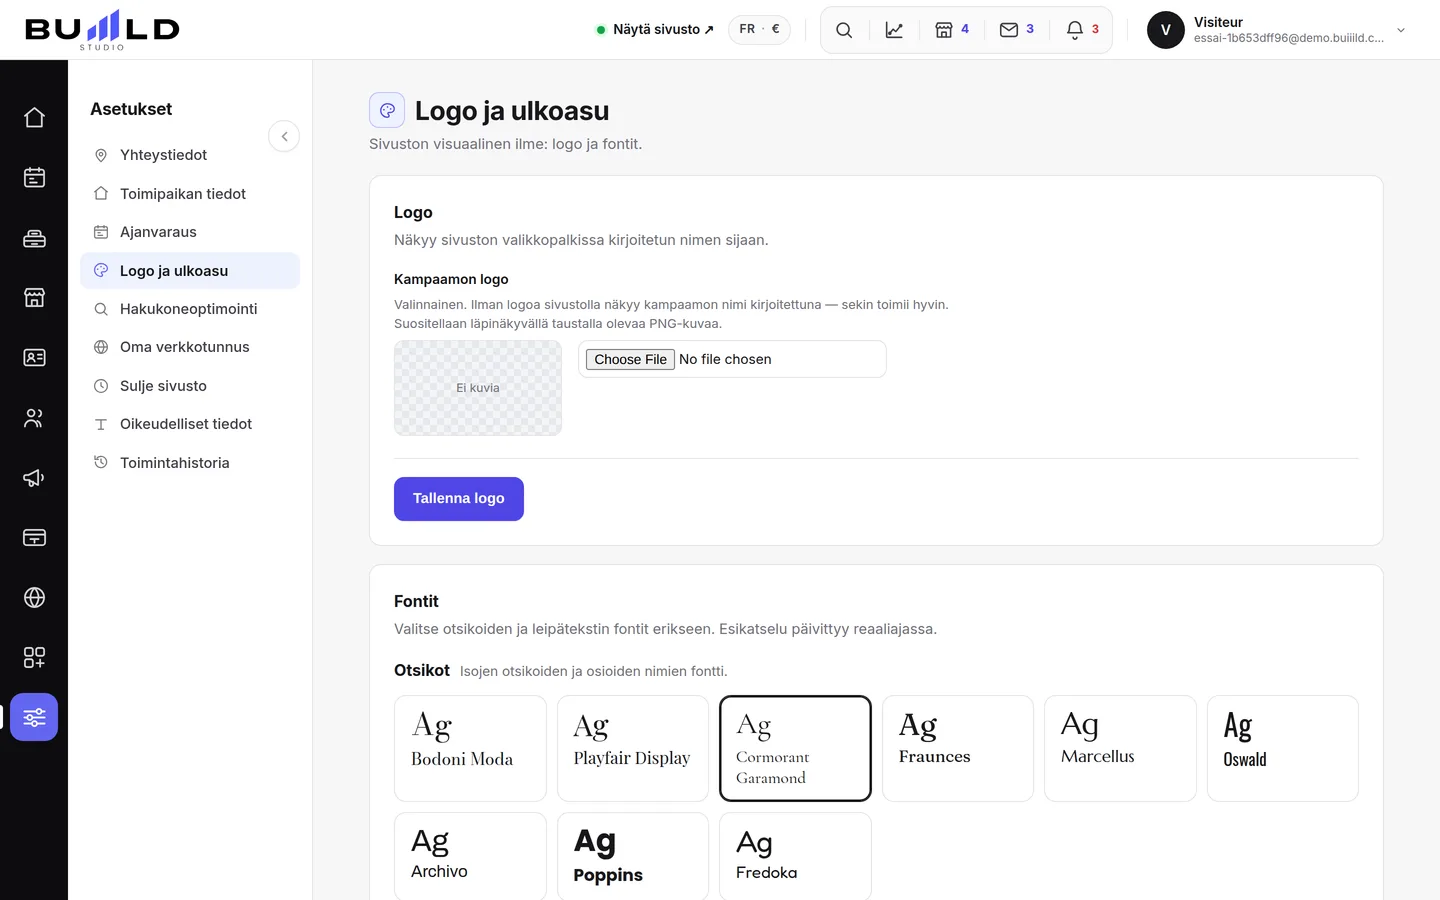This screenshot has height=900, width=1440.
Task: Click the sliders settings icon in sidebar
Action: click(x=34, y=717)
